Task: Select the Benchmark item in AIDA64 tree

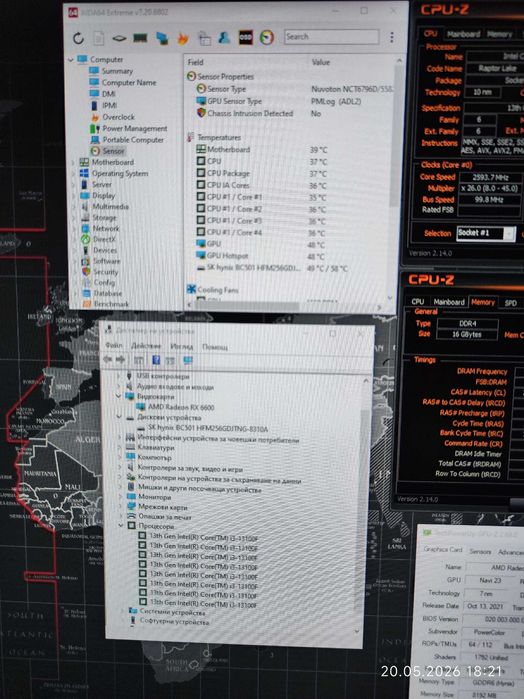Action: tap(106, 304)
